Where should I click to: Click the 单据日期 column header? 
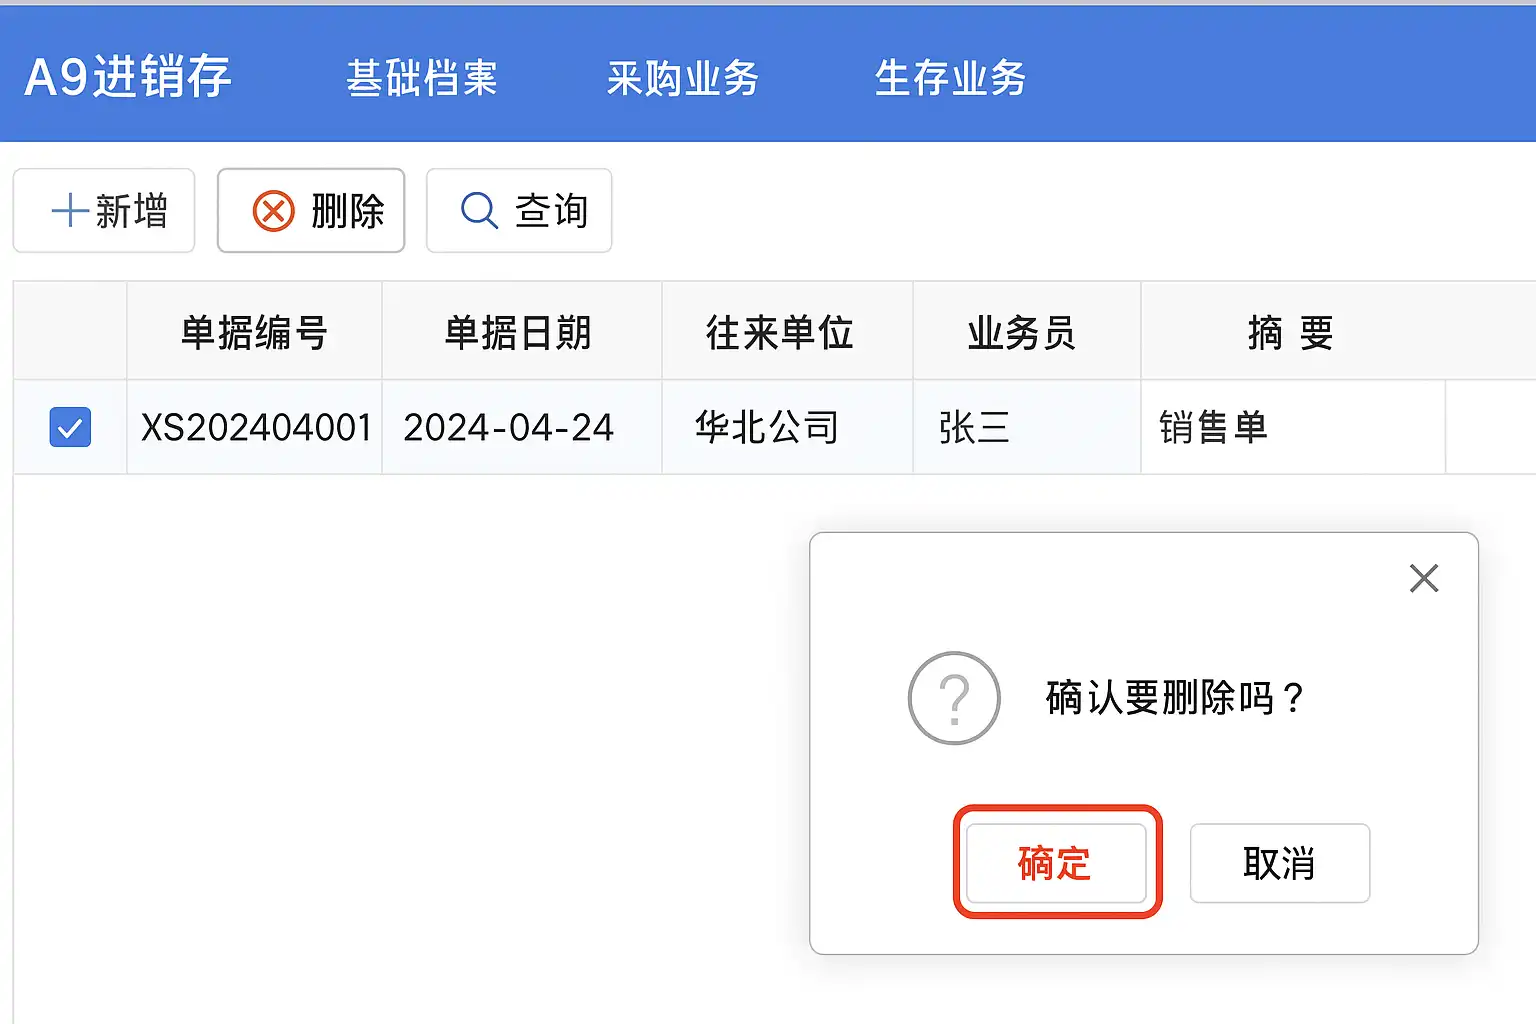pyautogui.click(x=518, y=332)
